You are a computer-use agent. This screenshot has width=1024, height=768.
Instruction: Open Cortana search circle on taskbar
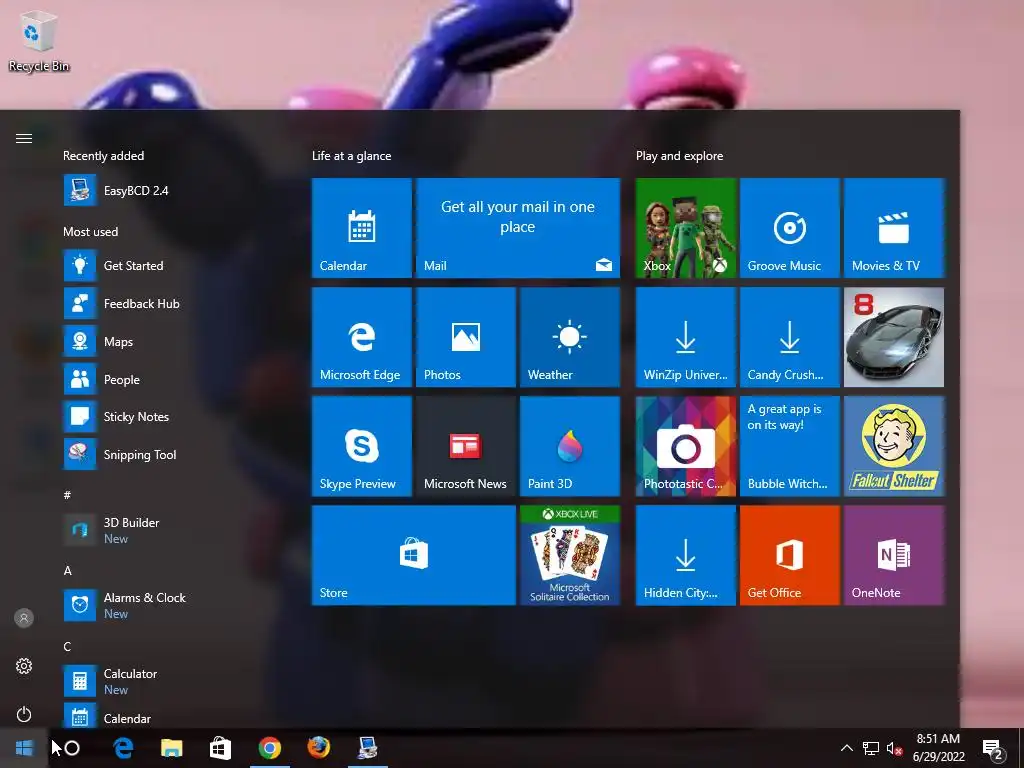tap(72, 748)
